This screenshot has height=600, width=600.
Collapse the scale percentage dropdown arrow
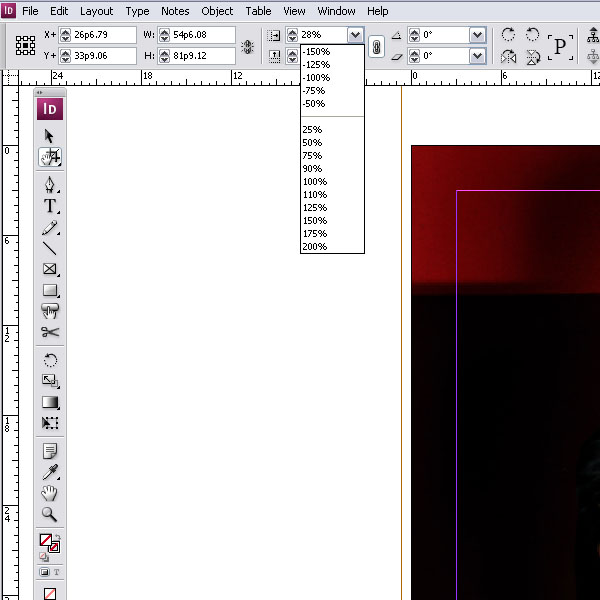(355, 35)
